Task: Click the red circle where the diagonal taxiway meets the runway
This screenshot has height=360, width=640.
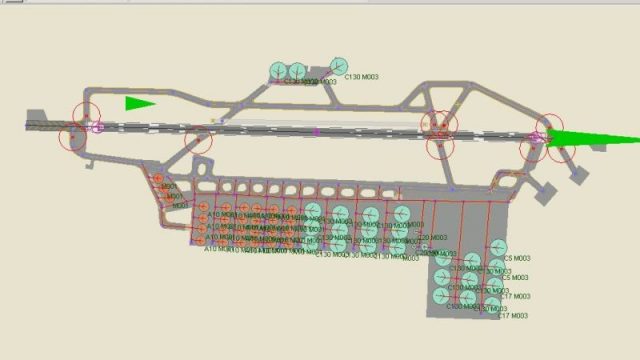Action: pyautogui.click(x=198, y=140)
